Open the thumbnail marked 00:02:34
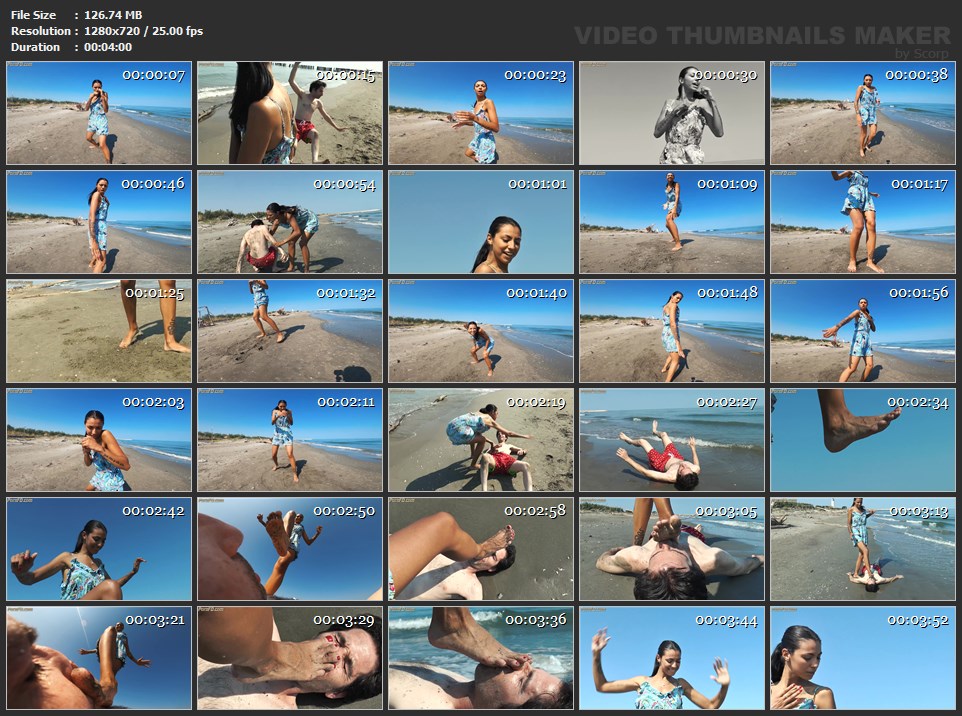The height and width of the screenshot is (716, 962). pyautogui.click(x=863, y=440)
